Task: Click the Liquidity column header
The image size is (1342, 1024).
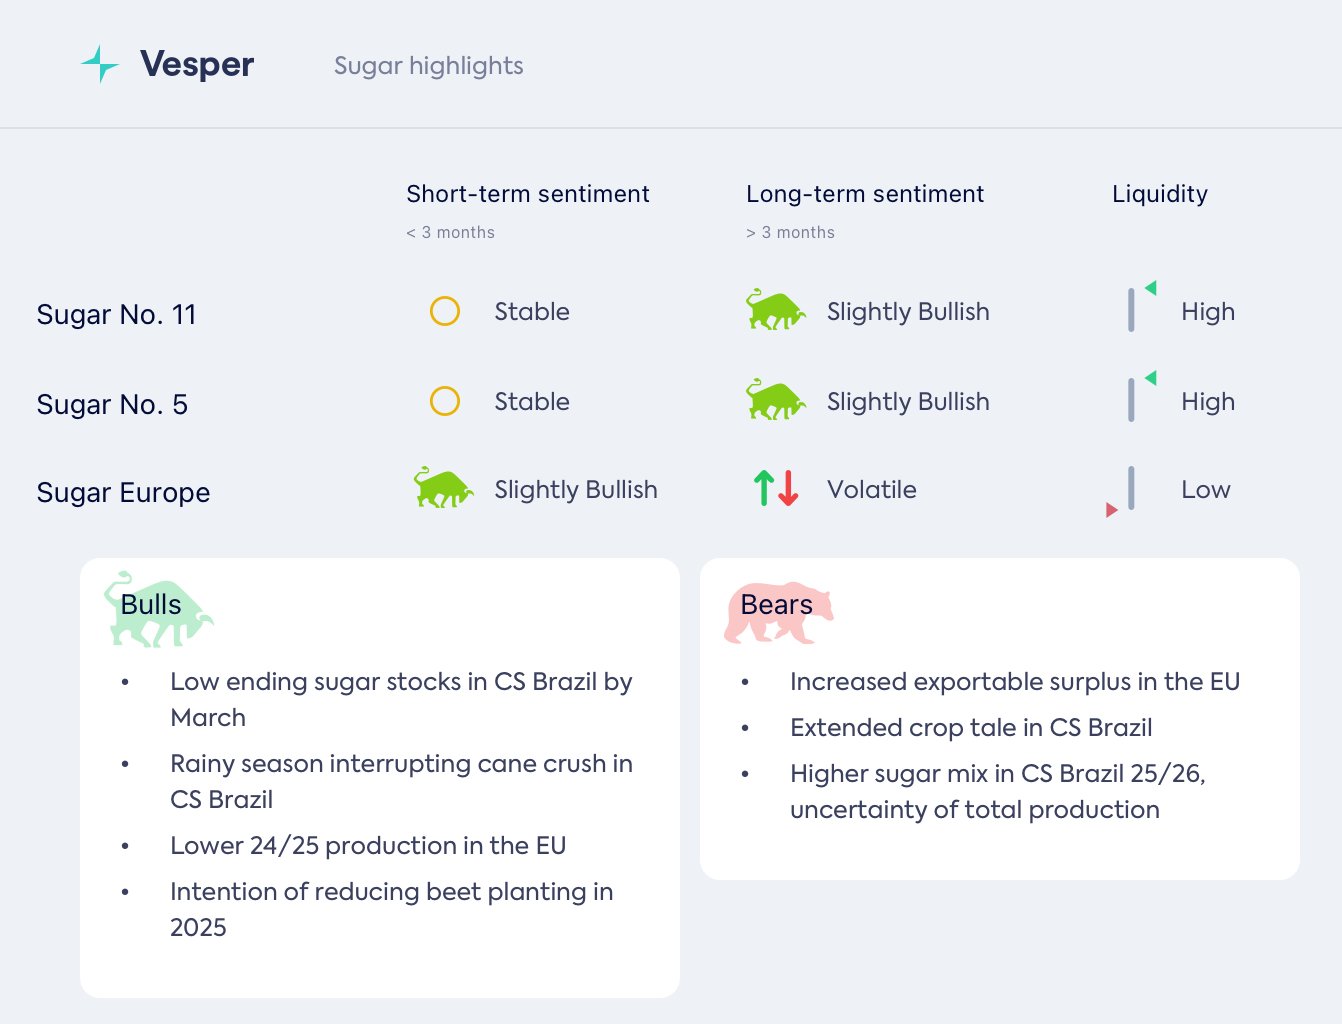Action: [x=1160, y=194]
